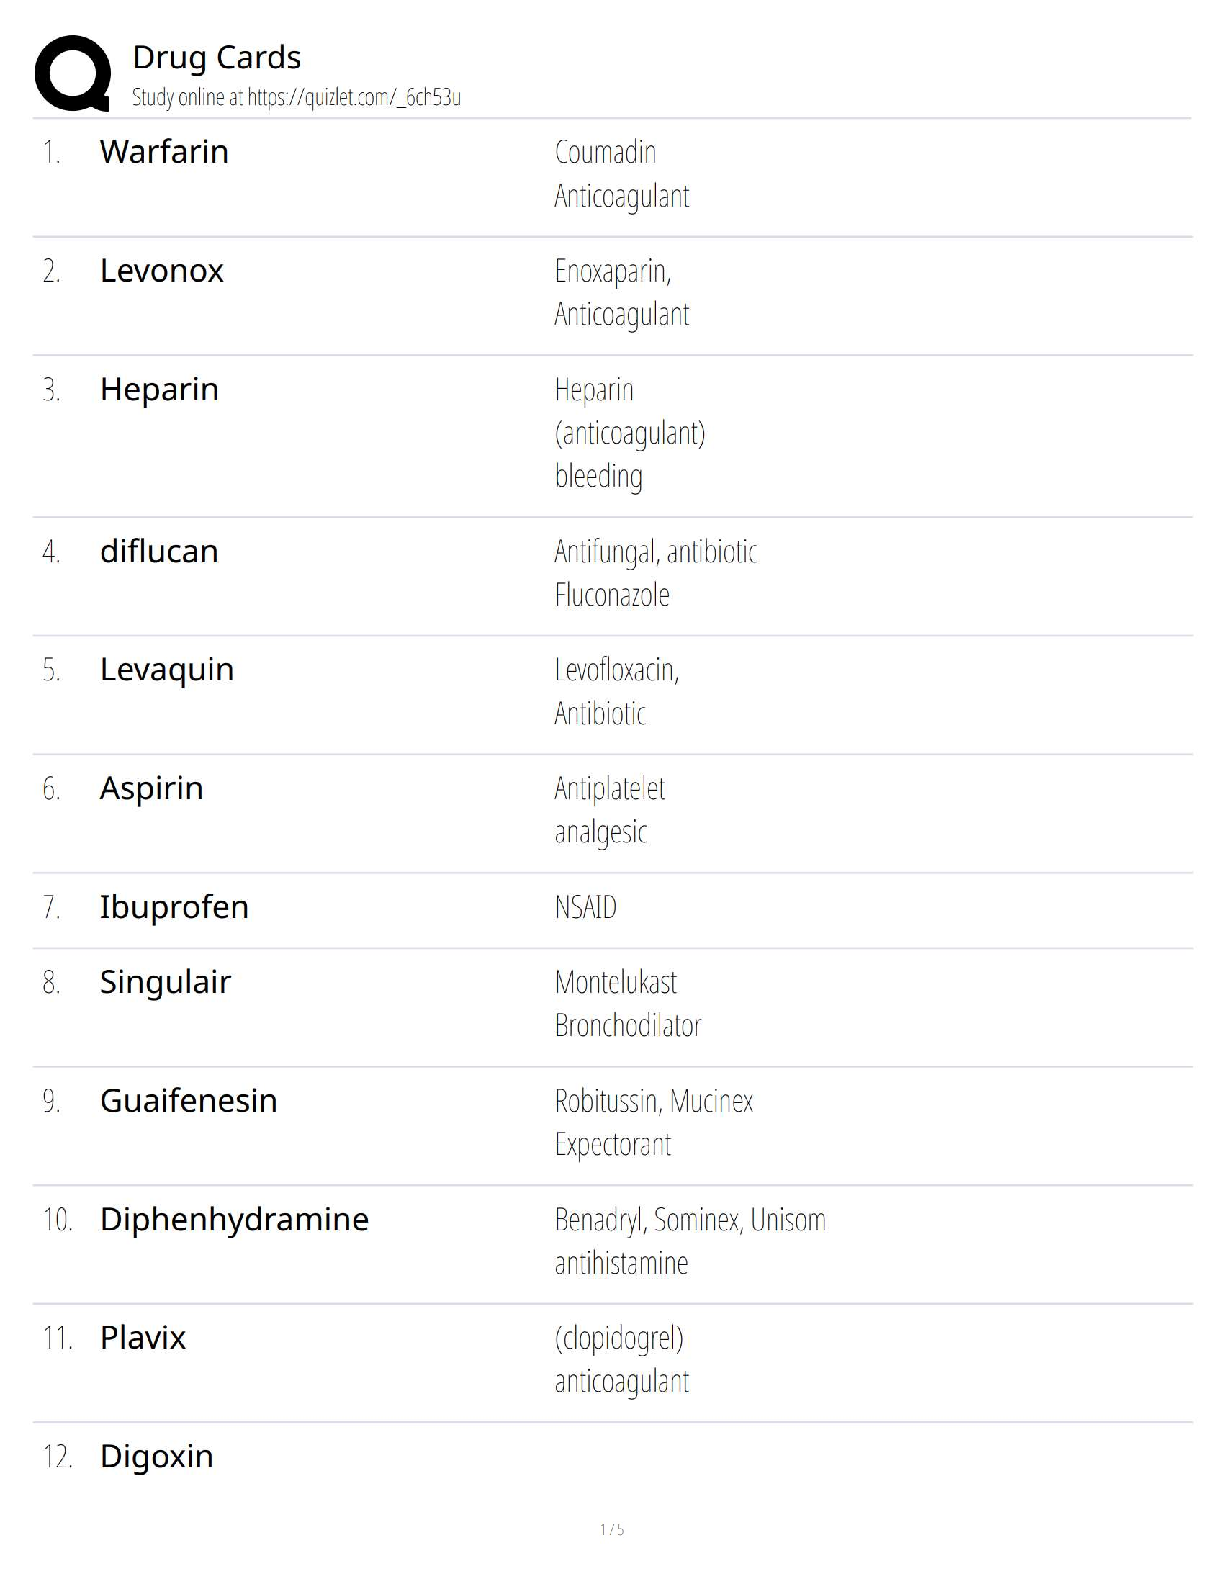
Task: Click the Drug Cards title
Action: 216,58
